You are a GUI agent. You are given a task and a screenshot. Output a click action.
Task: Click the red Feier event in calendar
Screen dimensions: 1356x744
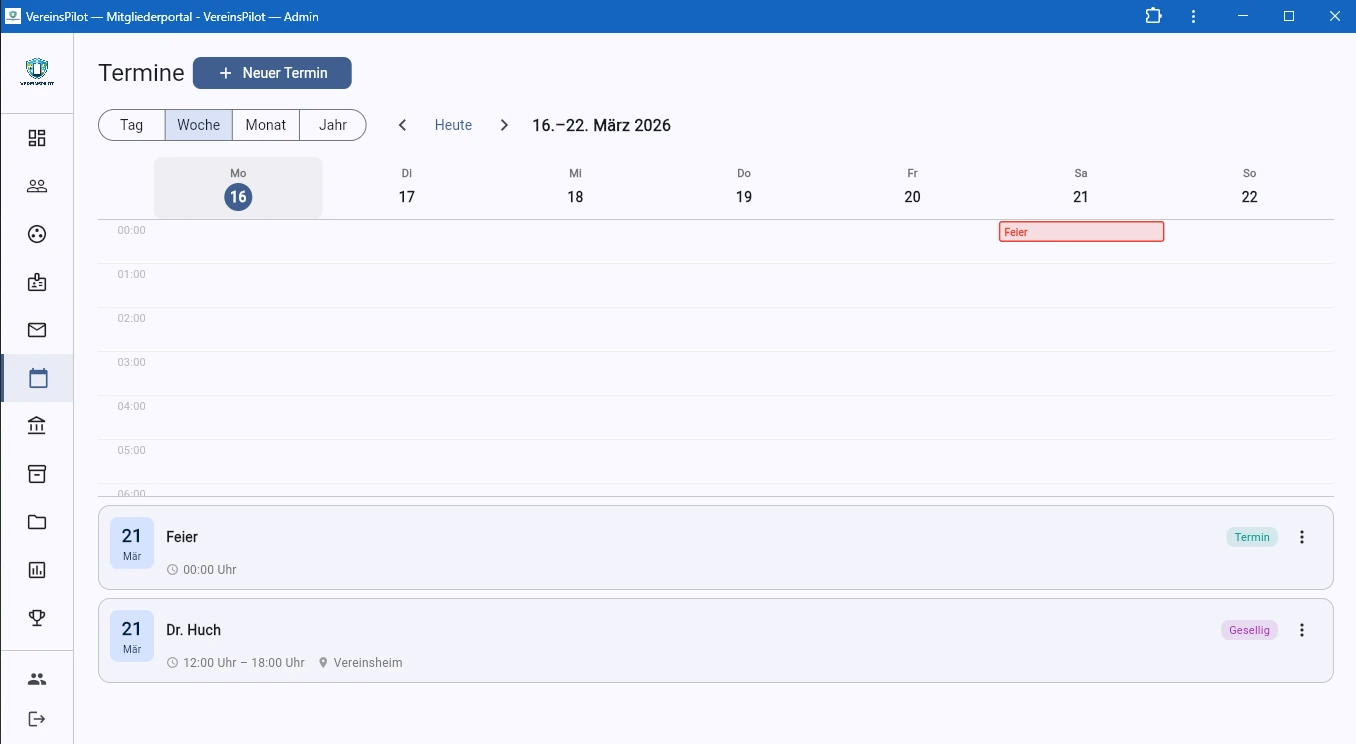[1081, 232]
